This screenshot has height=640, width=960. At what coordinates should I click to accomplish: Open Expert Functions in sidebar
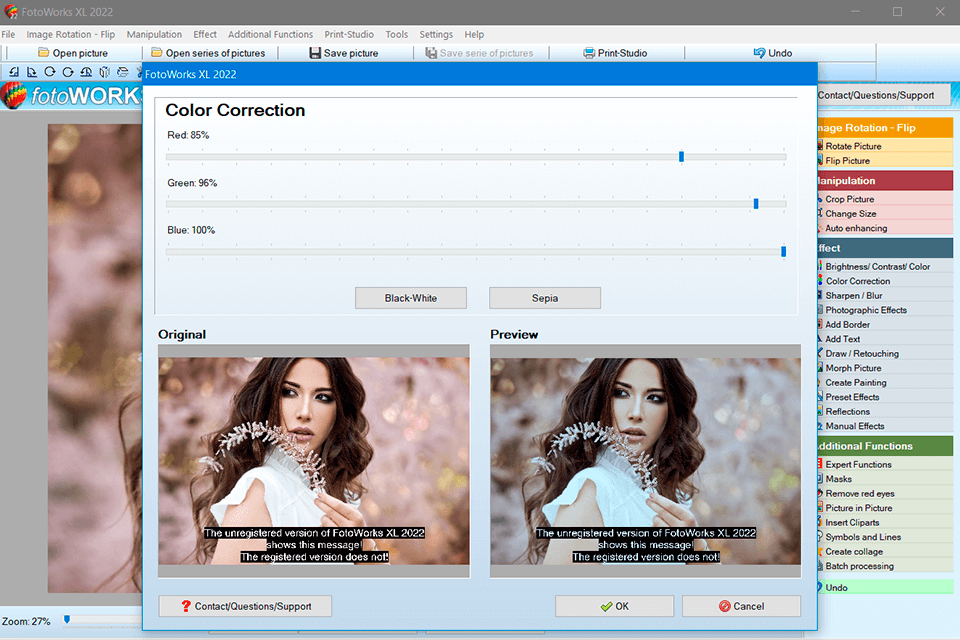[x=885, y=464]
